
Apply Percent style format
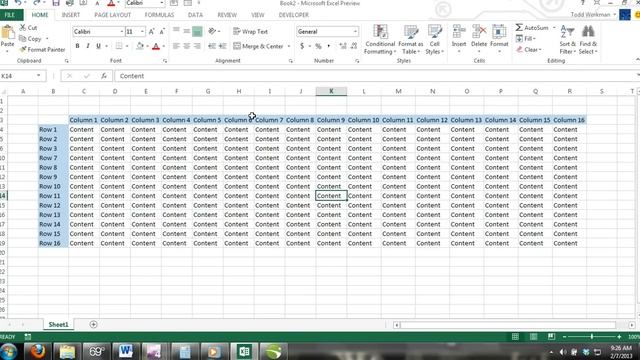[318, 46]
